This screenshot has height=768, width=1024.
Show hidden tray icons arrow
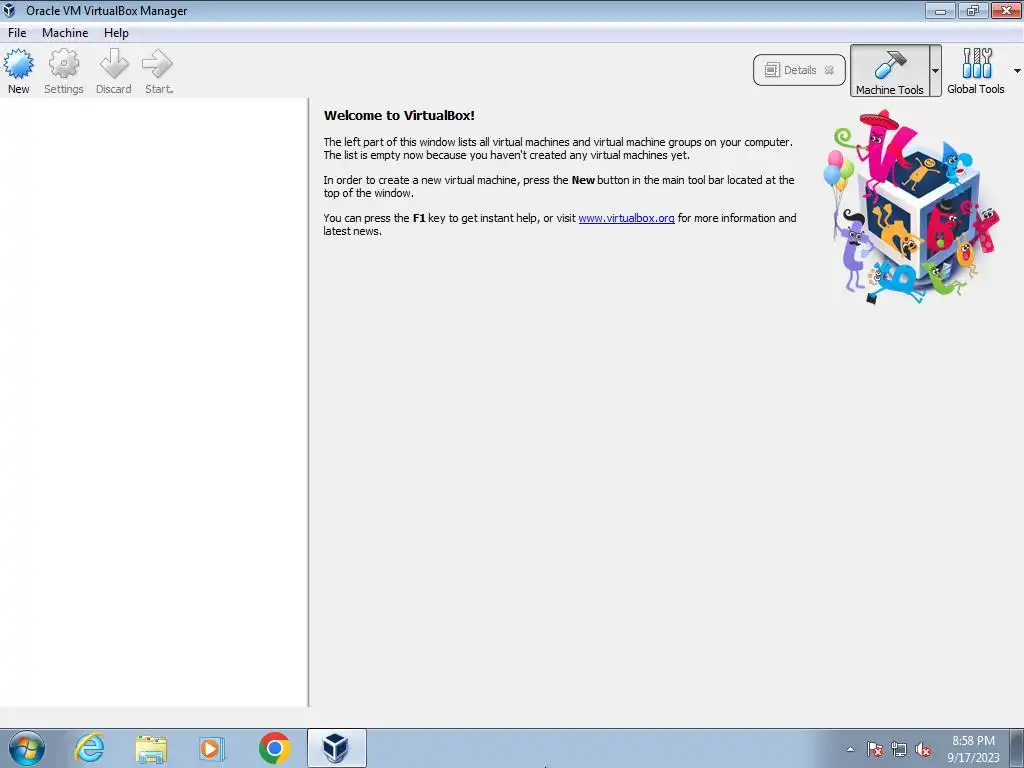tap(850, 749)
